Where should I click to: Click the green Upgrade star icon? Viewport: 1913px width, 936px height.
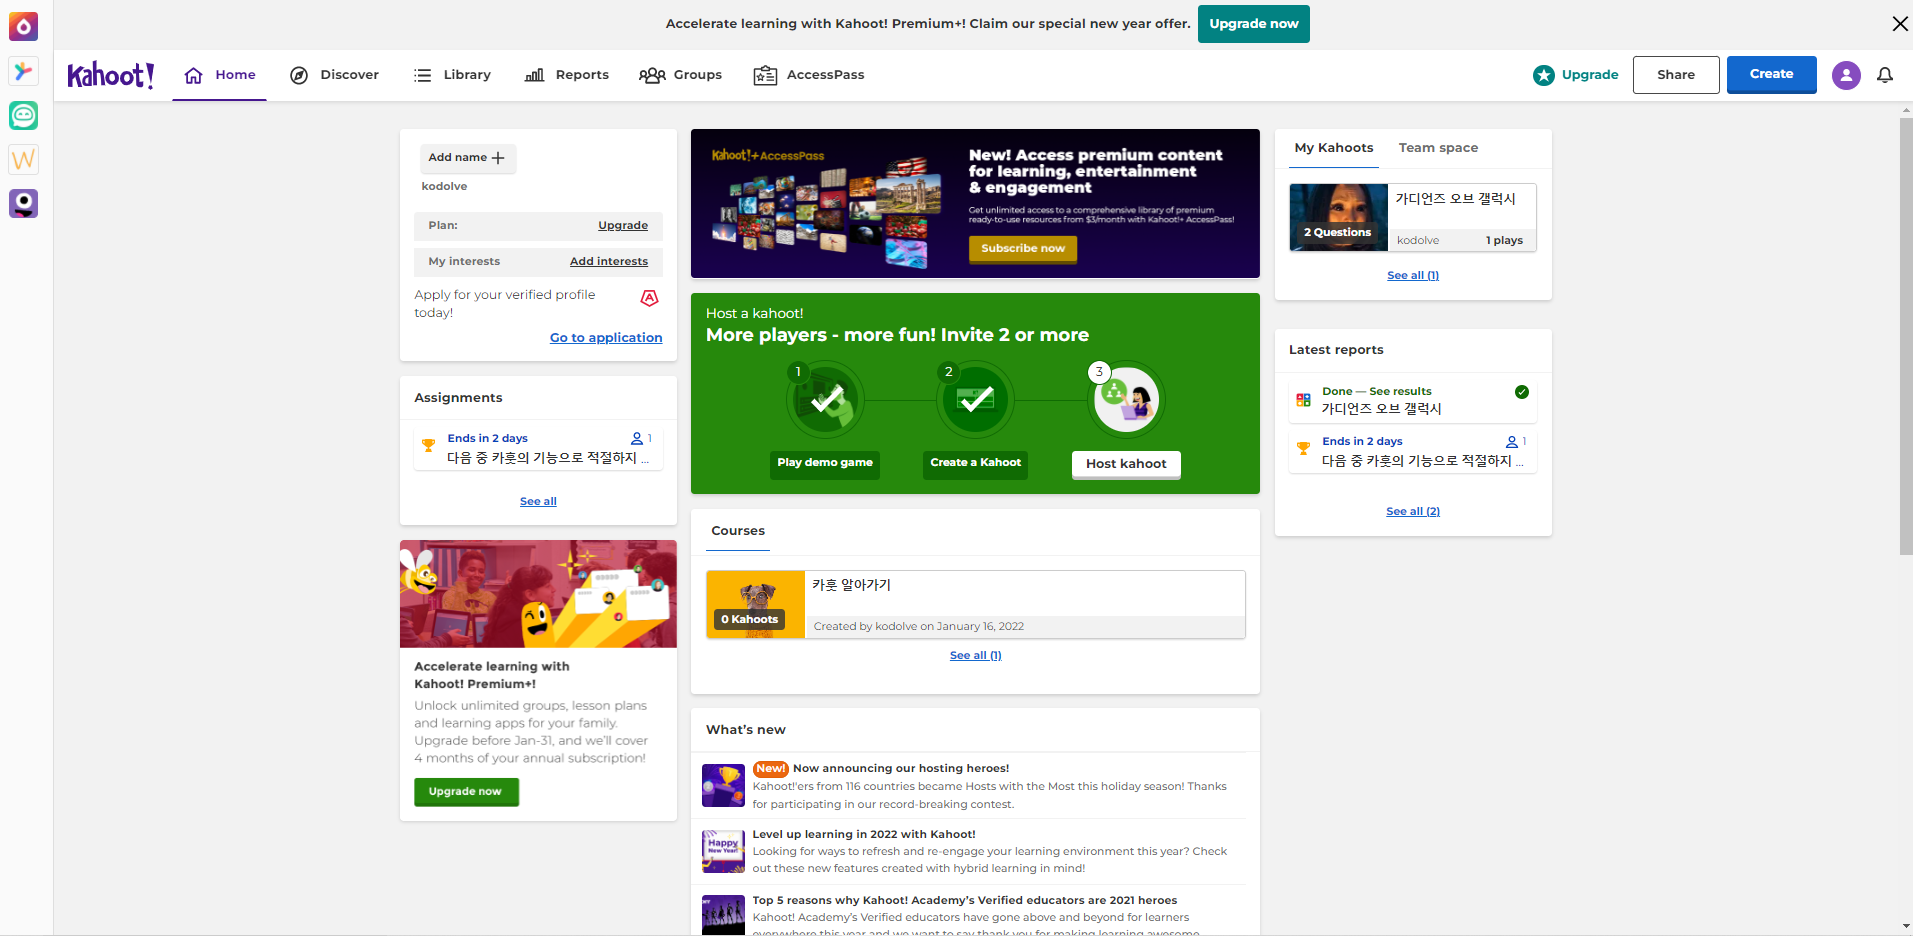point(1544,75)
